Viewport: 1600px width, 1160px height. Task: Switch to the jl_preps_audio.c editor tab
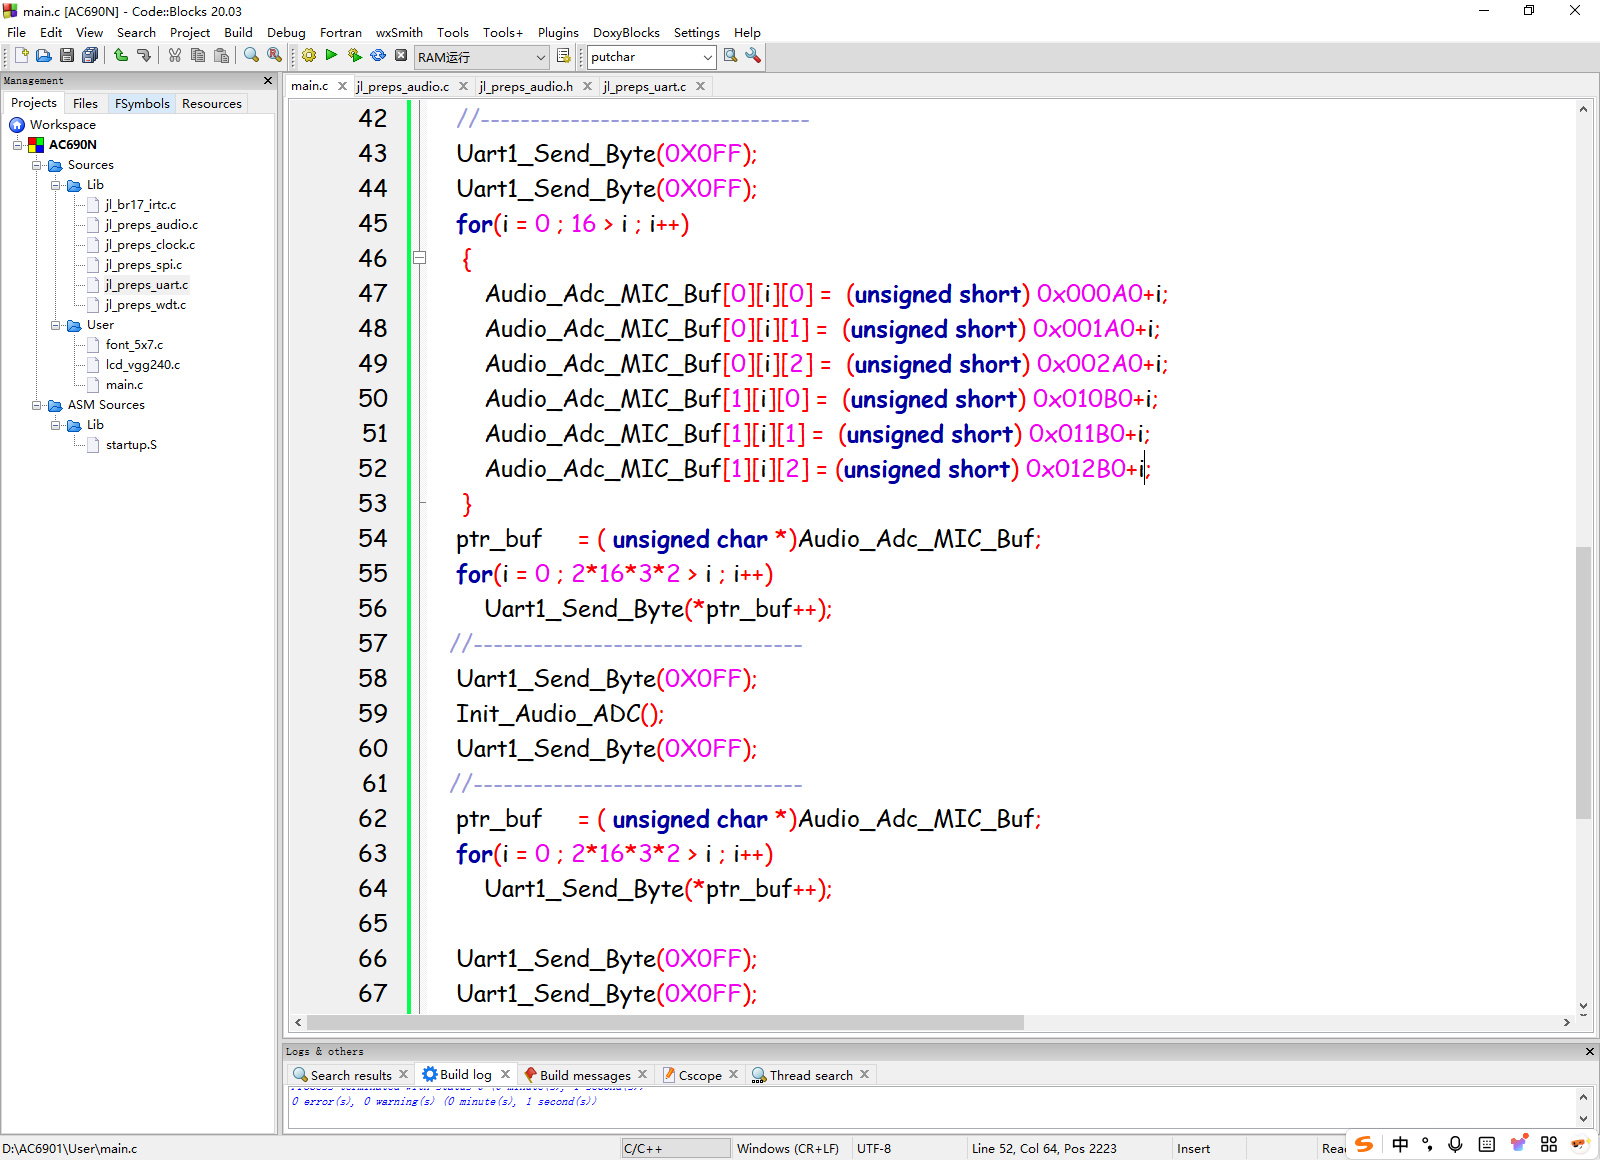pyautogui.click(x=403, y=86)
